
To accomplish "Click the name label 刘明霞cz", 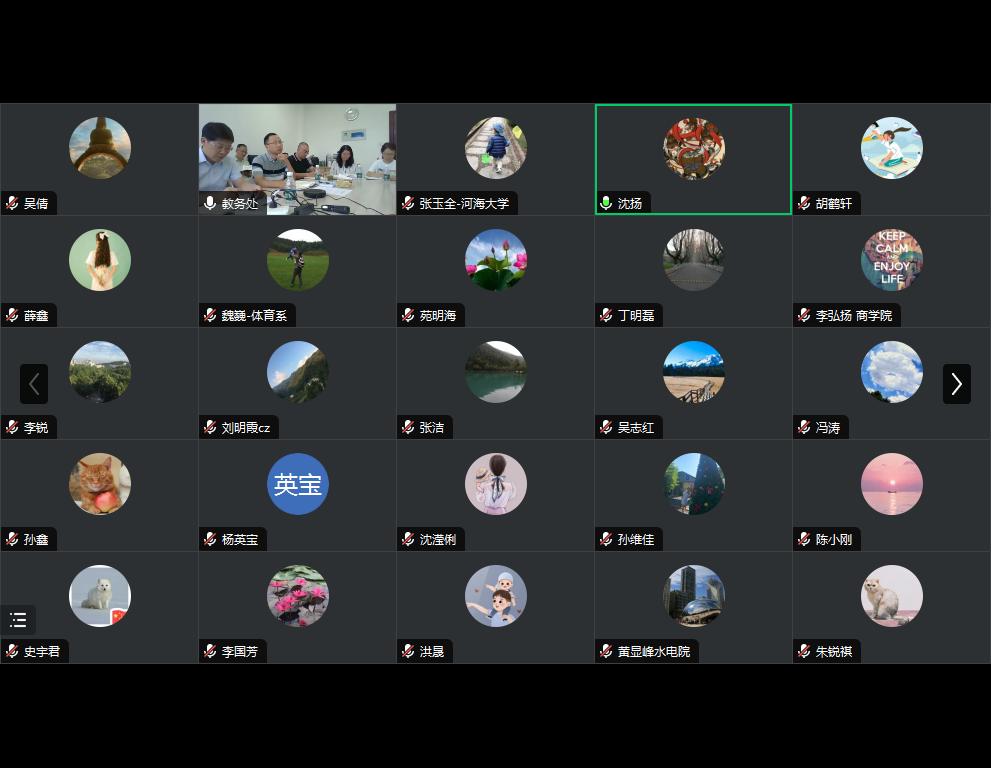I will pyautogui.click(x=245, y=427).
